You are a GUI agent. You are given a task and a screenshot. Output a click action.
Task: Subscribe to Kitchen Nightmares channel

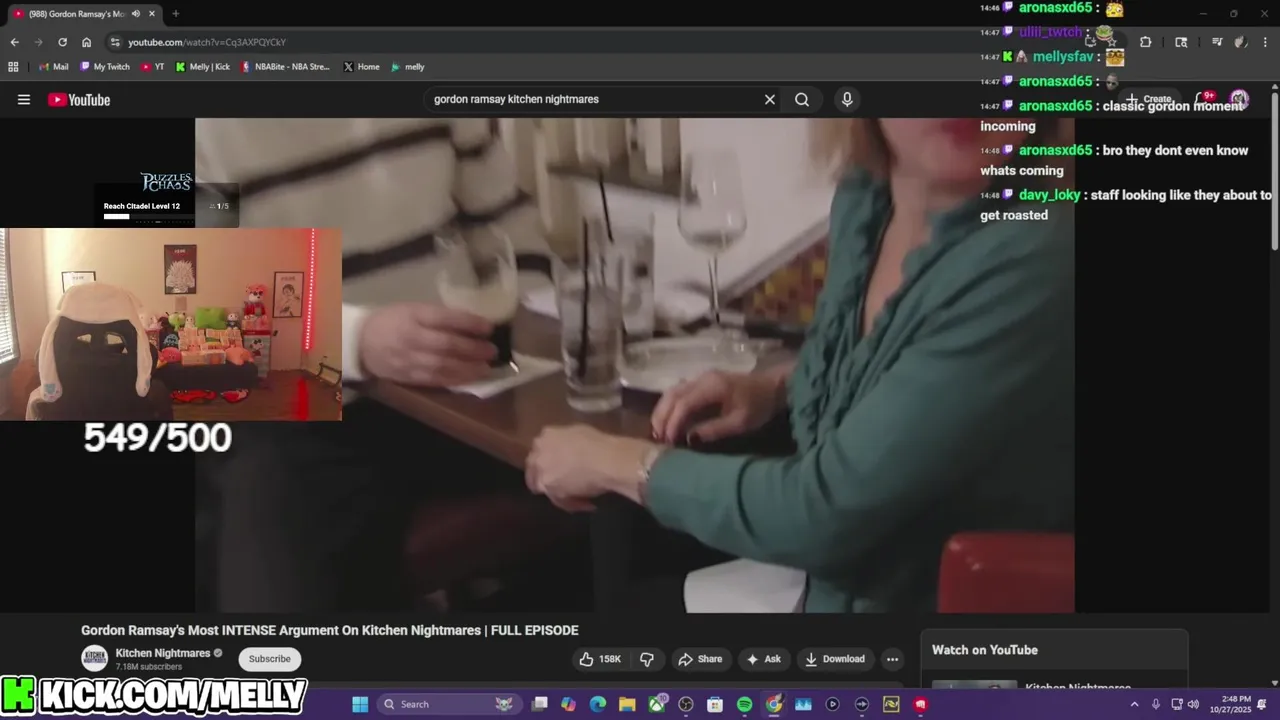tap(269, 659)
